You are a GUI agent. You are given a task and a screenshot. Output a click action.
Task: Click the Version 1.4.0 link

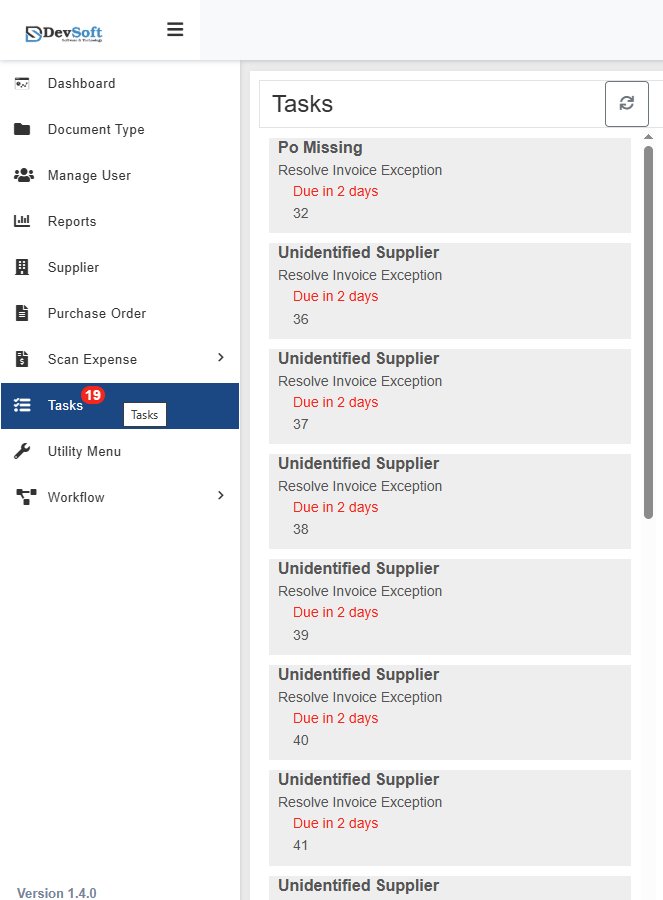pos(56,892)
